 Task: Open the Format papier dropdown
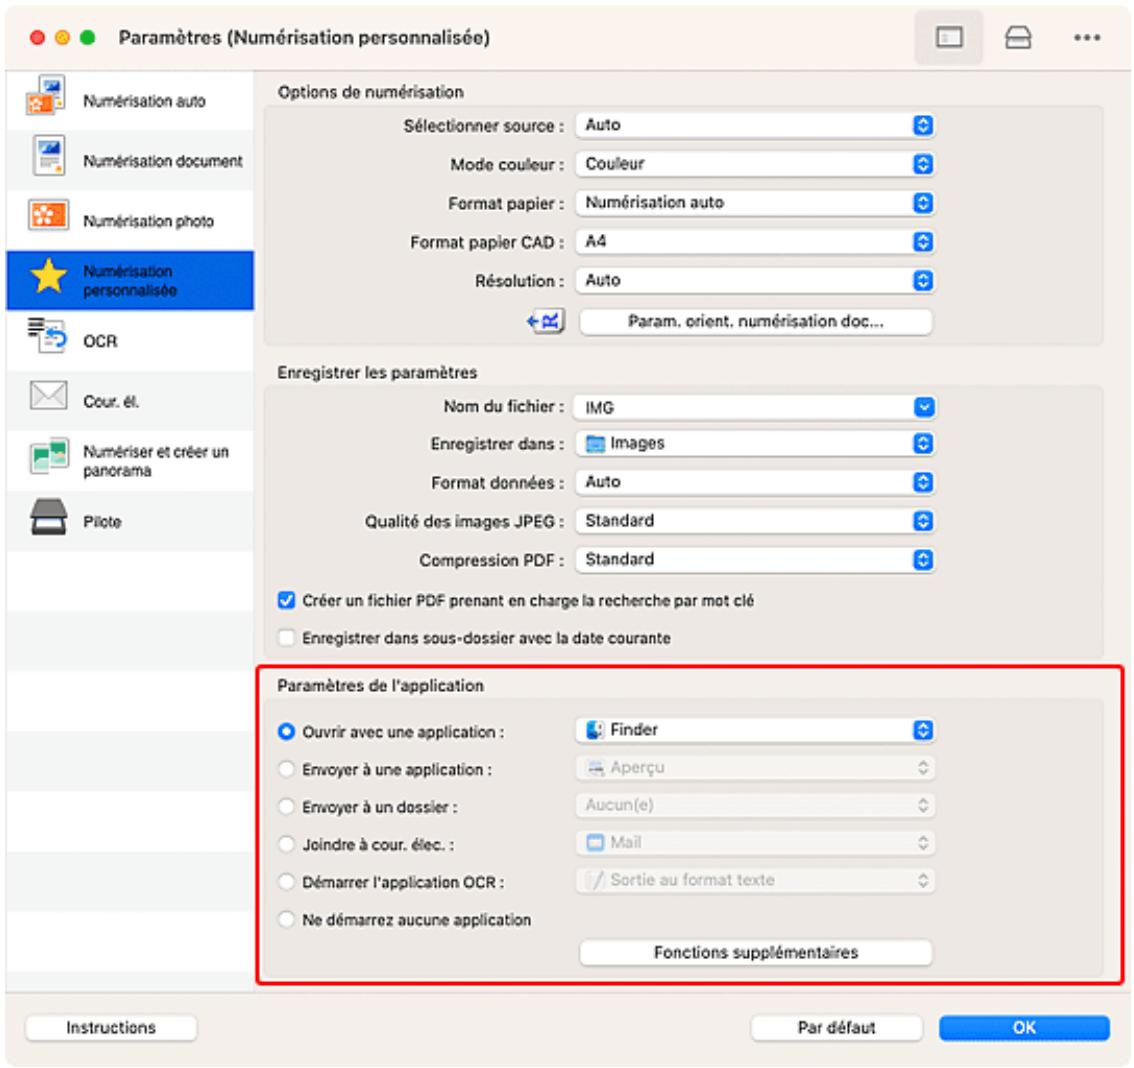755,202
